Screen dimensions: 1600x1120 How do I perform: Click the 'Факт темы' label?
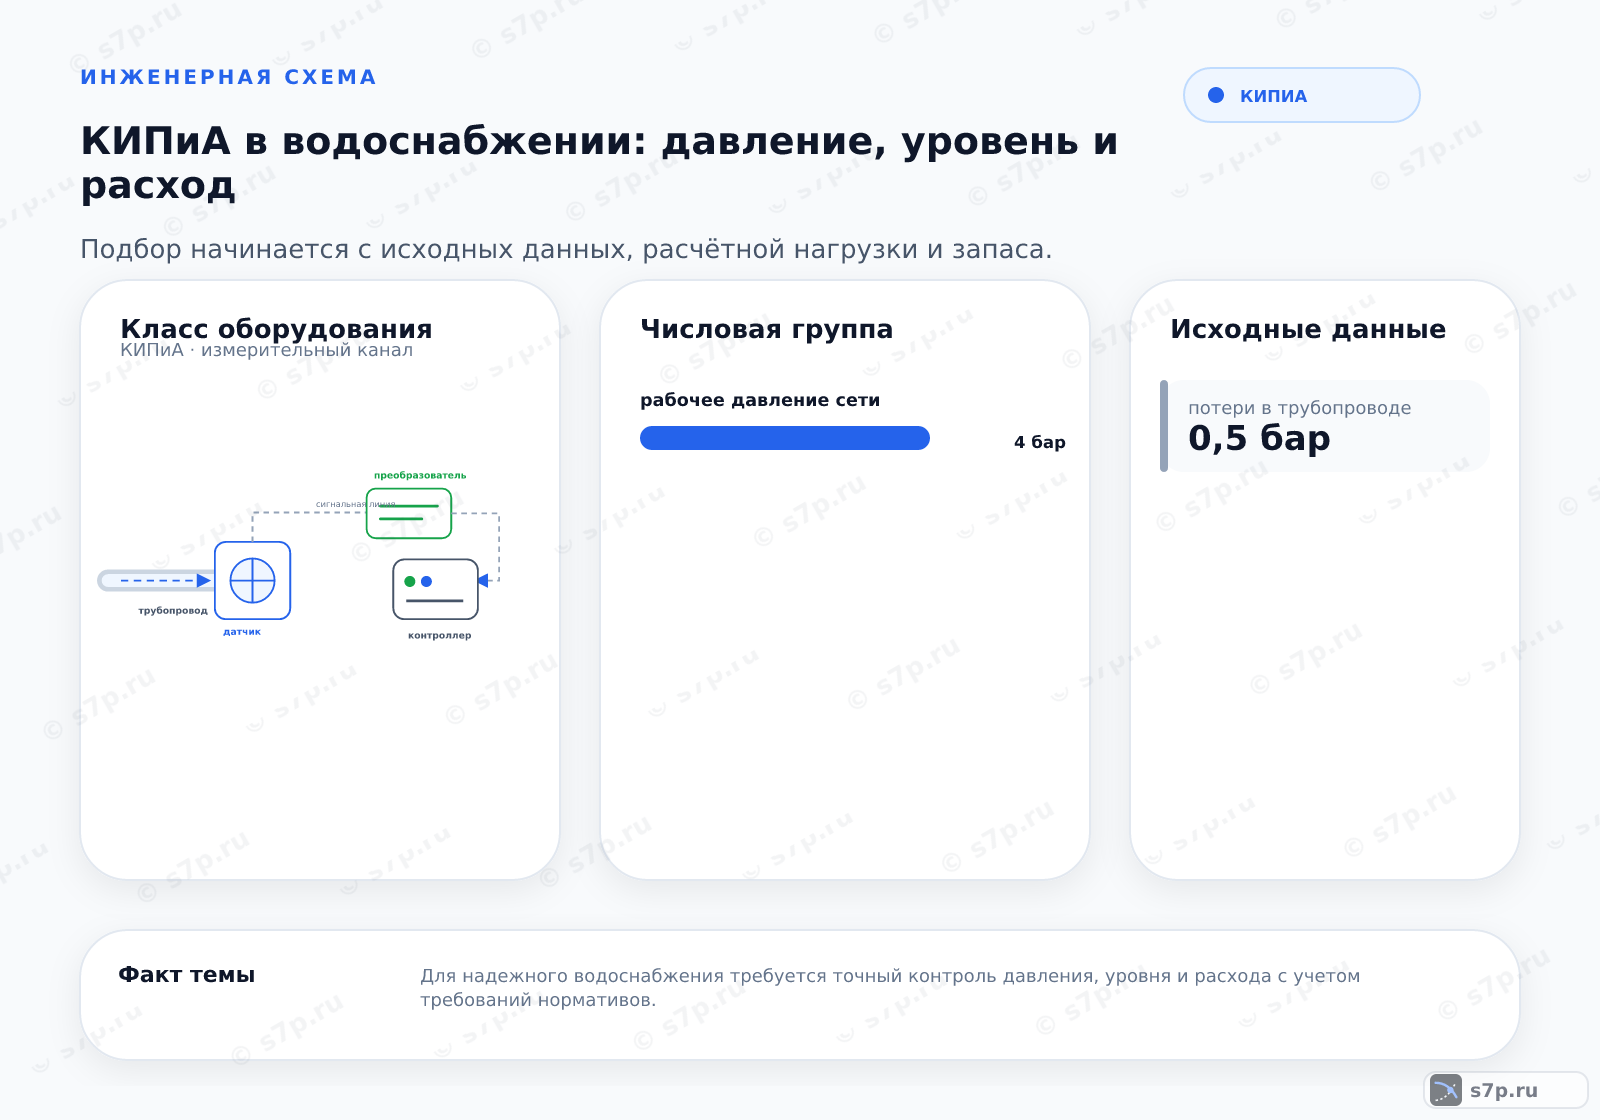pyautogui.click(x=187, y=975)
